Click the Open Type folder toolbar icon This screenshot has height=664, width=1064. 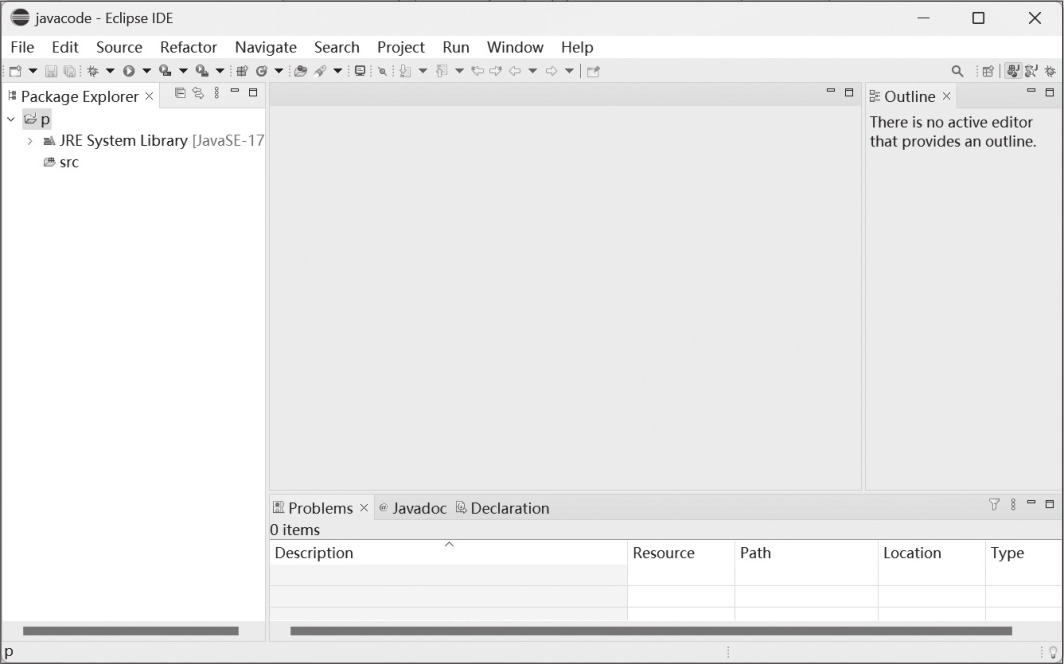coord(300,71)
